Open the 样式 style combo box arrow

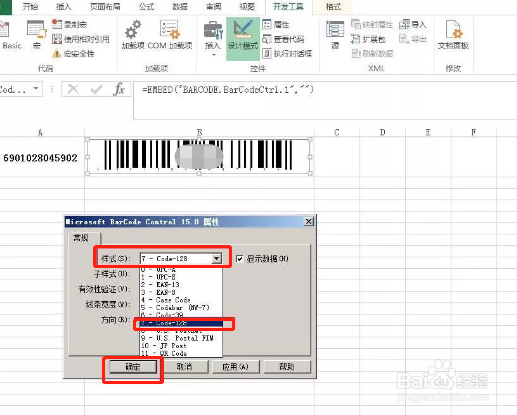pos(217,258)
